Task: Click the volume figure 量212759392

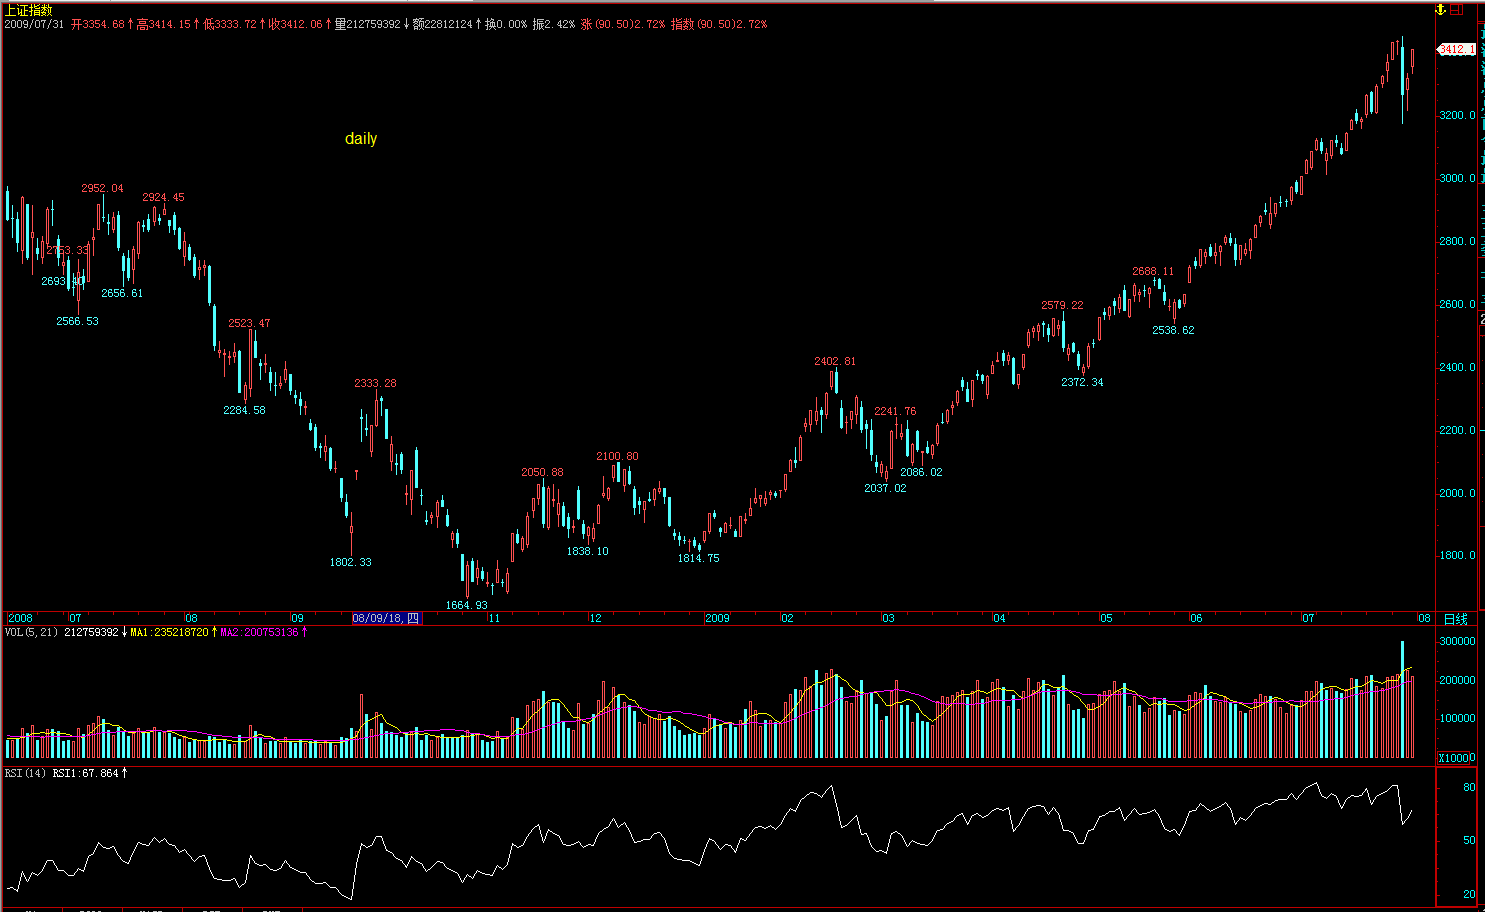Action: 367,24
